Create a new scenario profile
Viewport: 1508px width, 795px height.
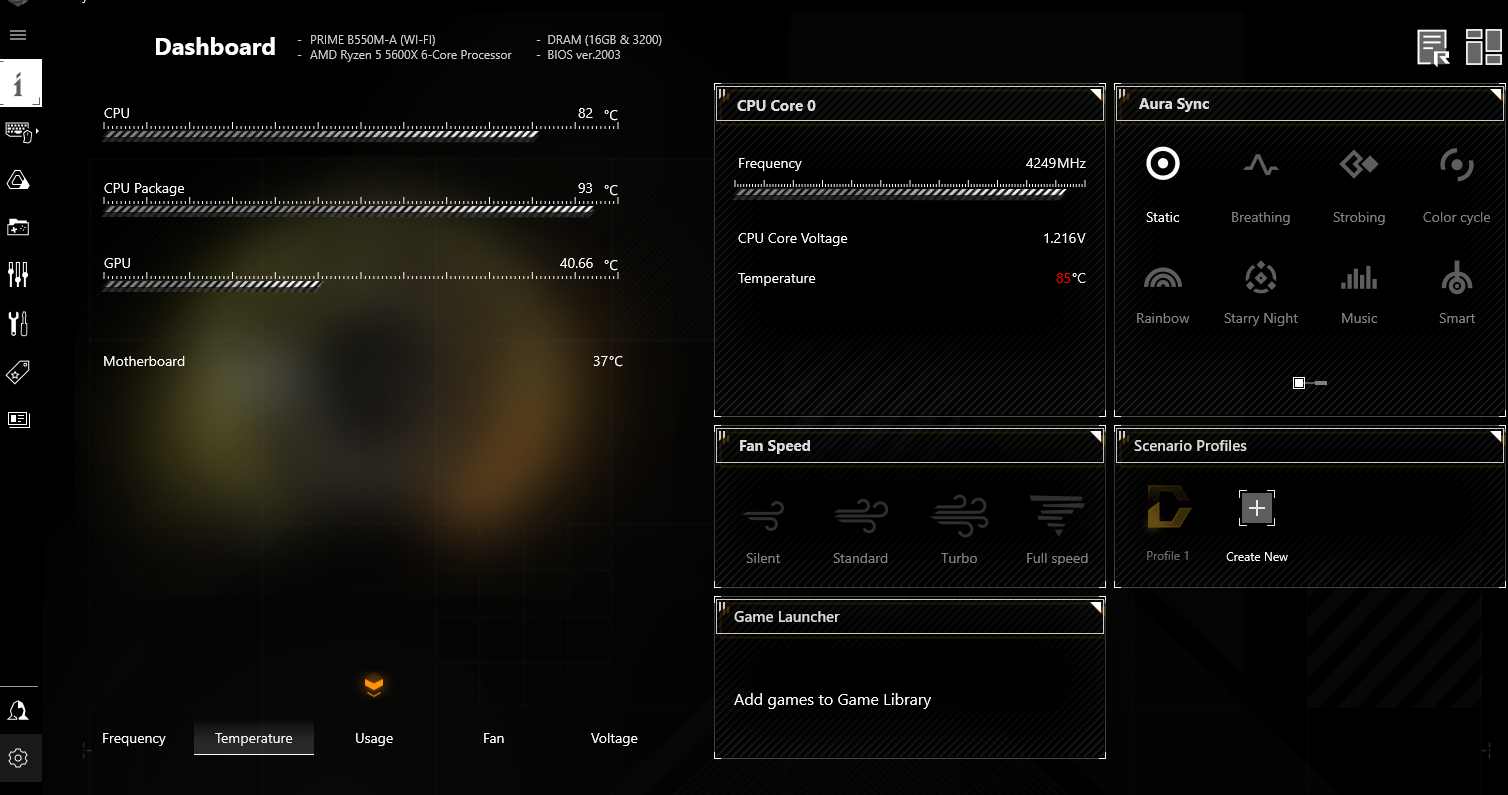[1257, 526]
